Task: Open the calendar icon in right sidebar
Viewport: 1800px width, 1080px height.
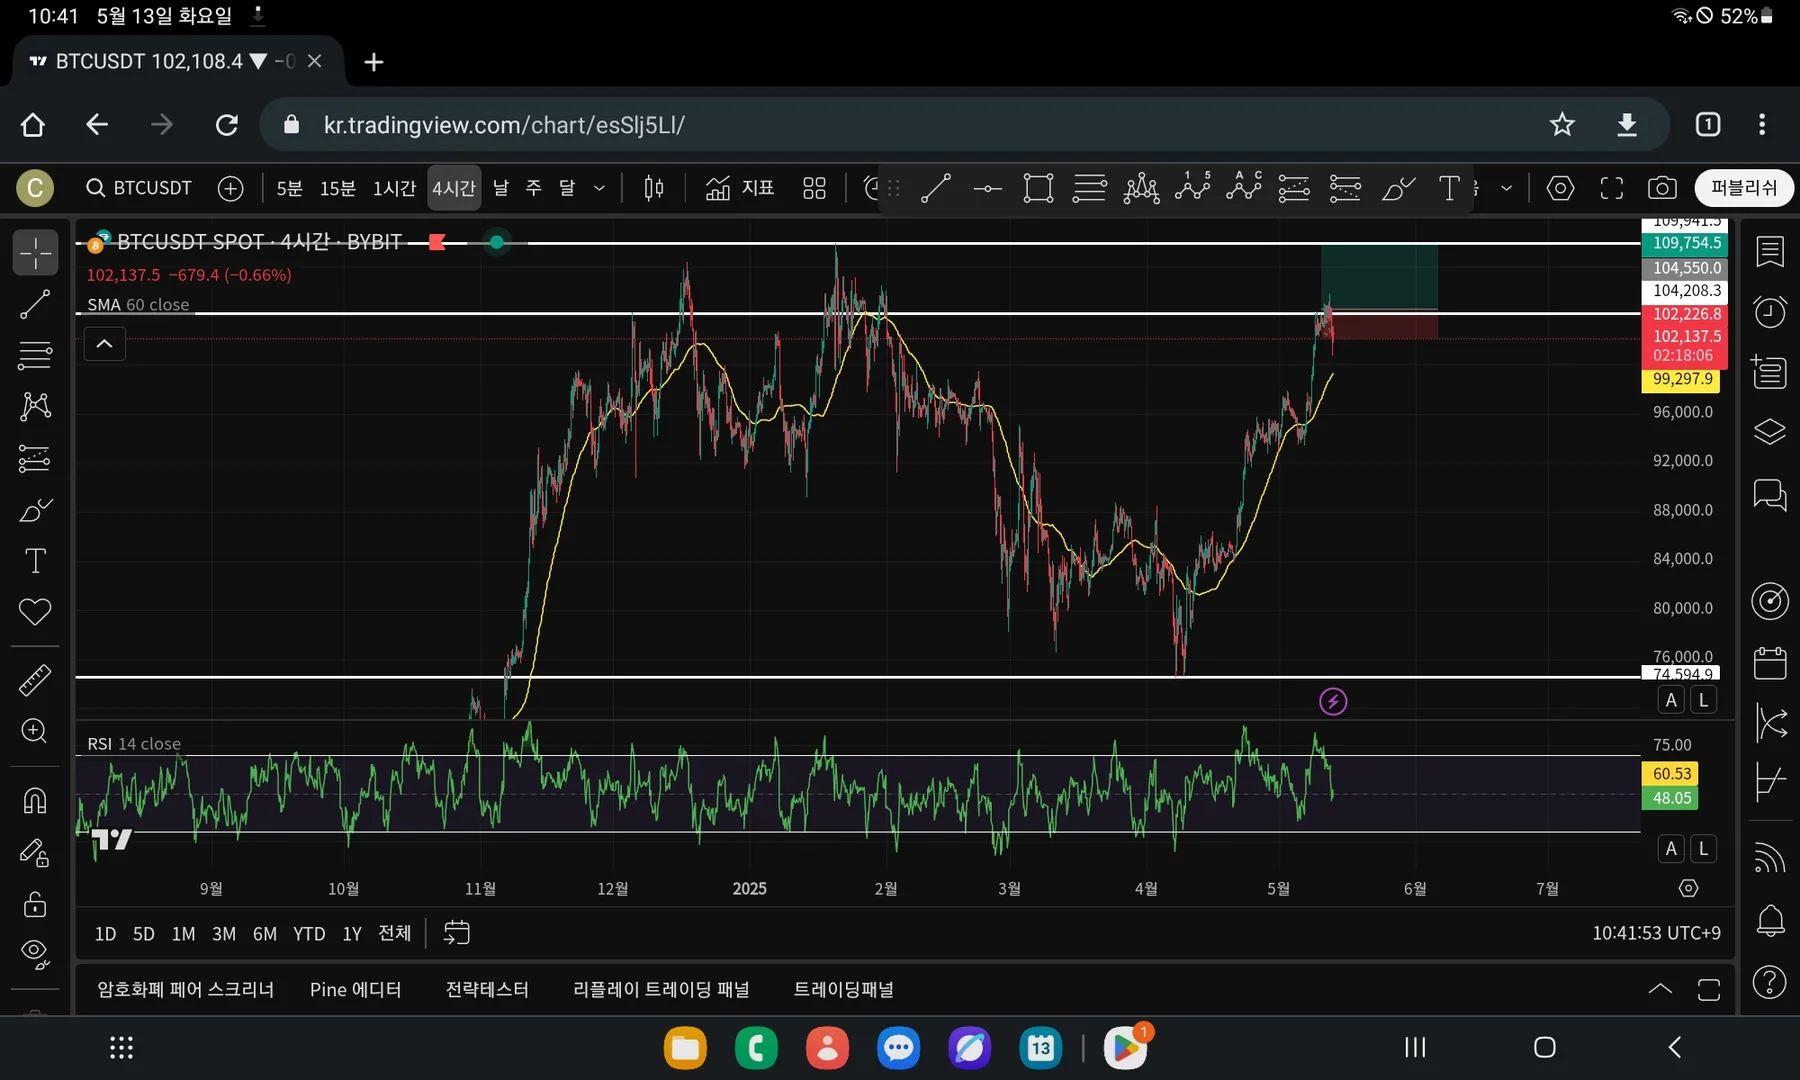Action: tap(1770, 662)
